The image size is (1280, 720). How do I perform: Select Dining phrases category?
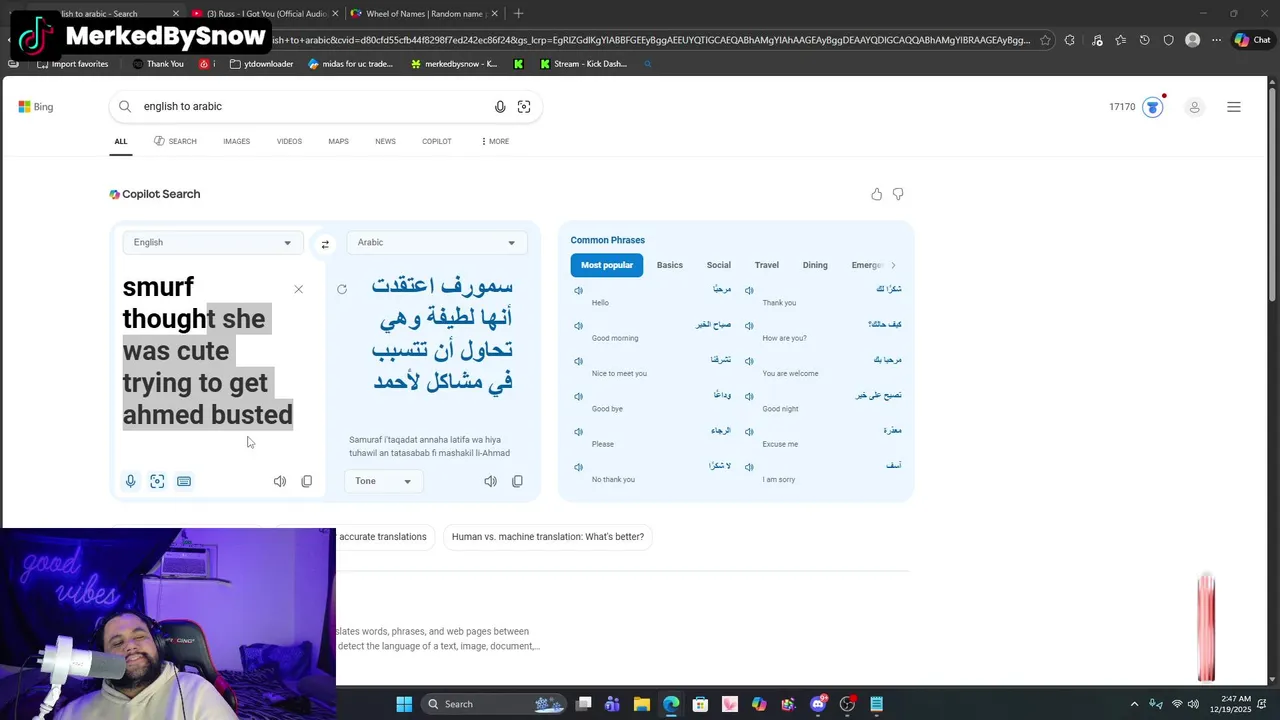[815, 265]
